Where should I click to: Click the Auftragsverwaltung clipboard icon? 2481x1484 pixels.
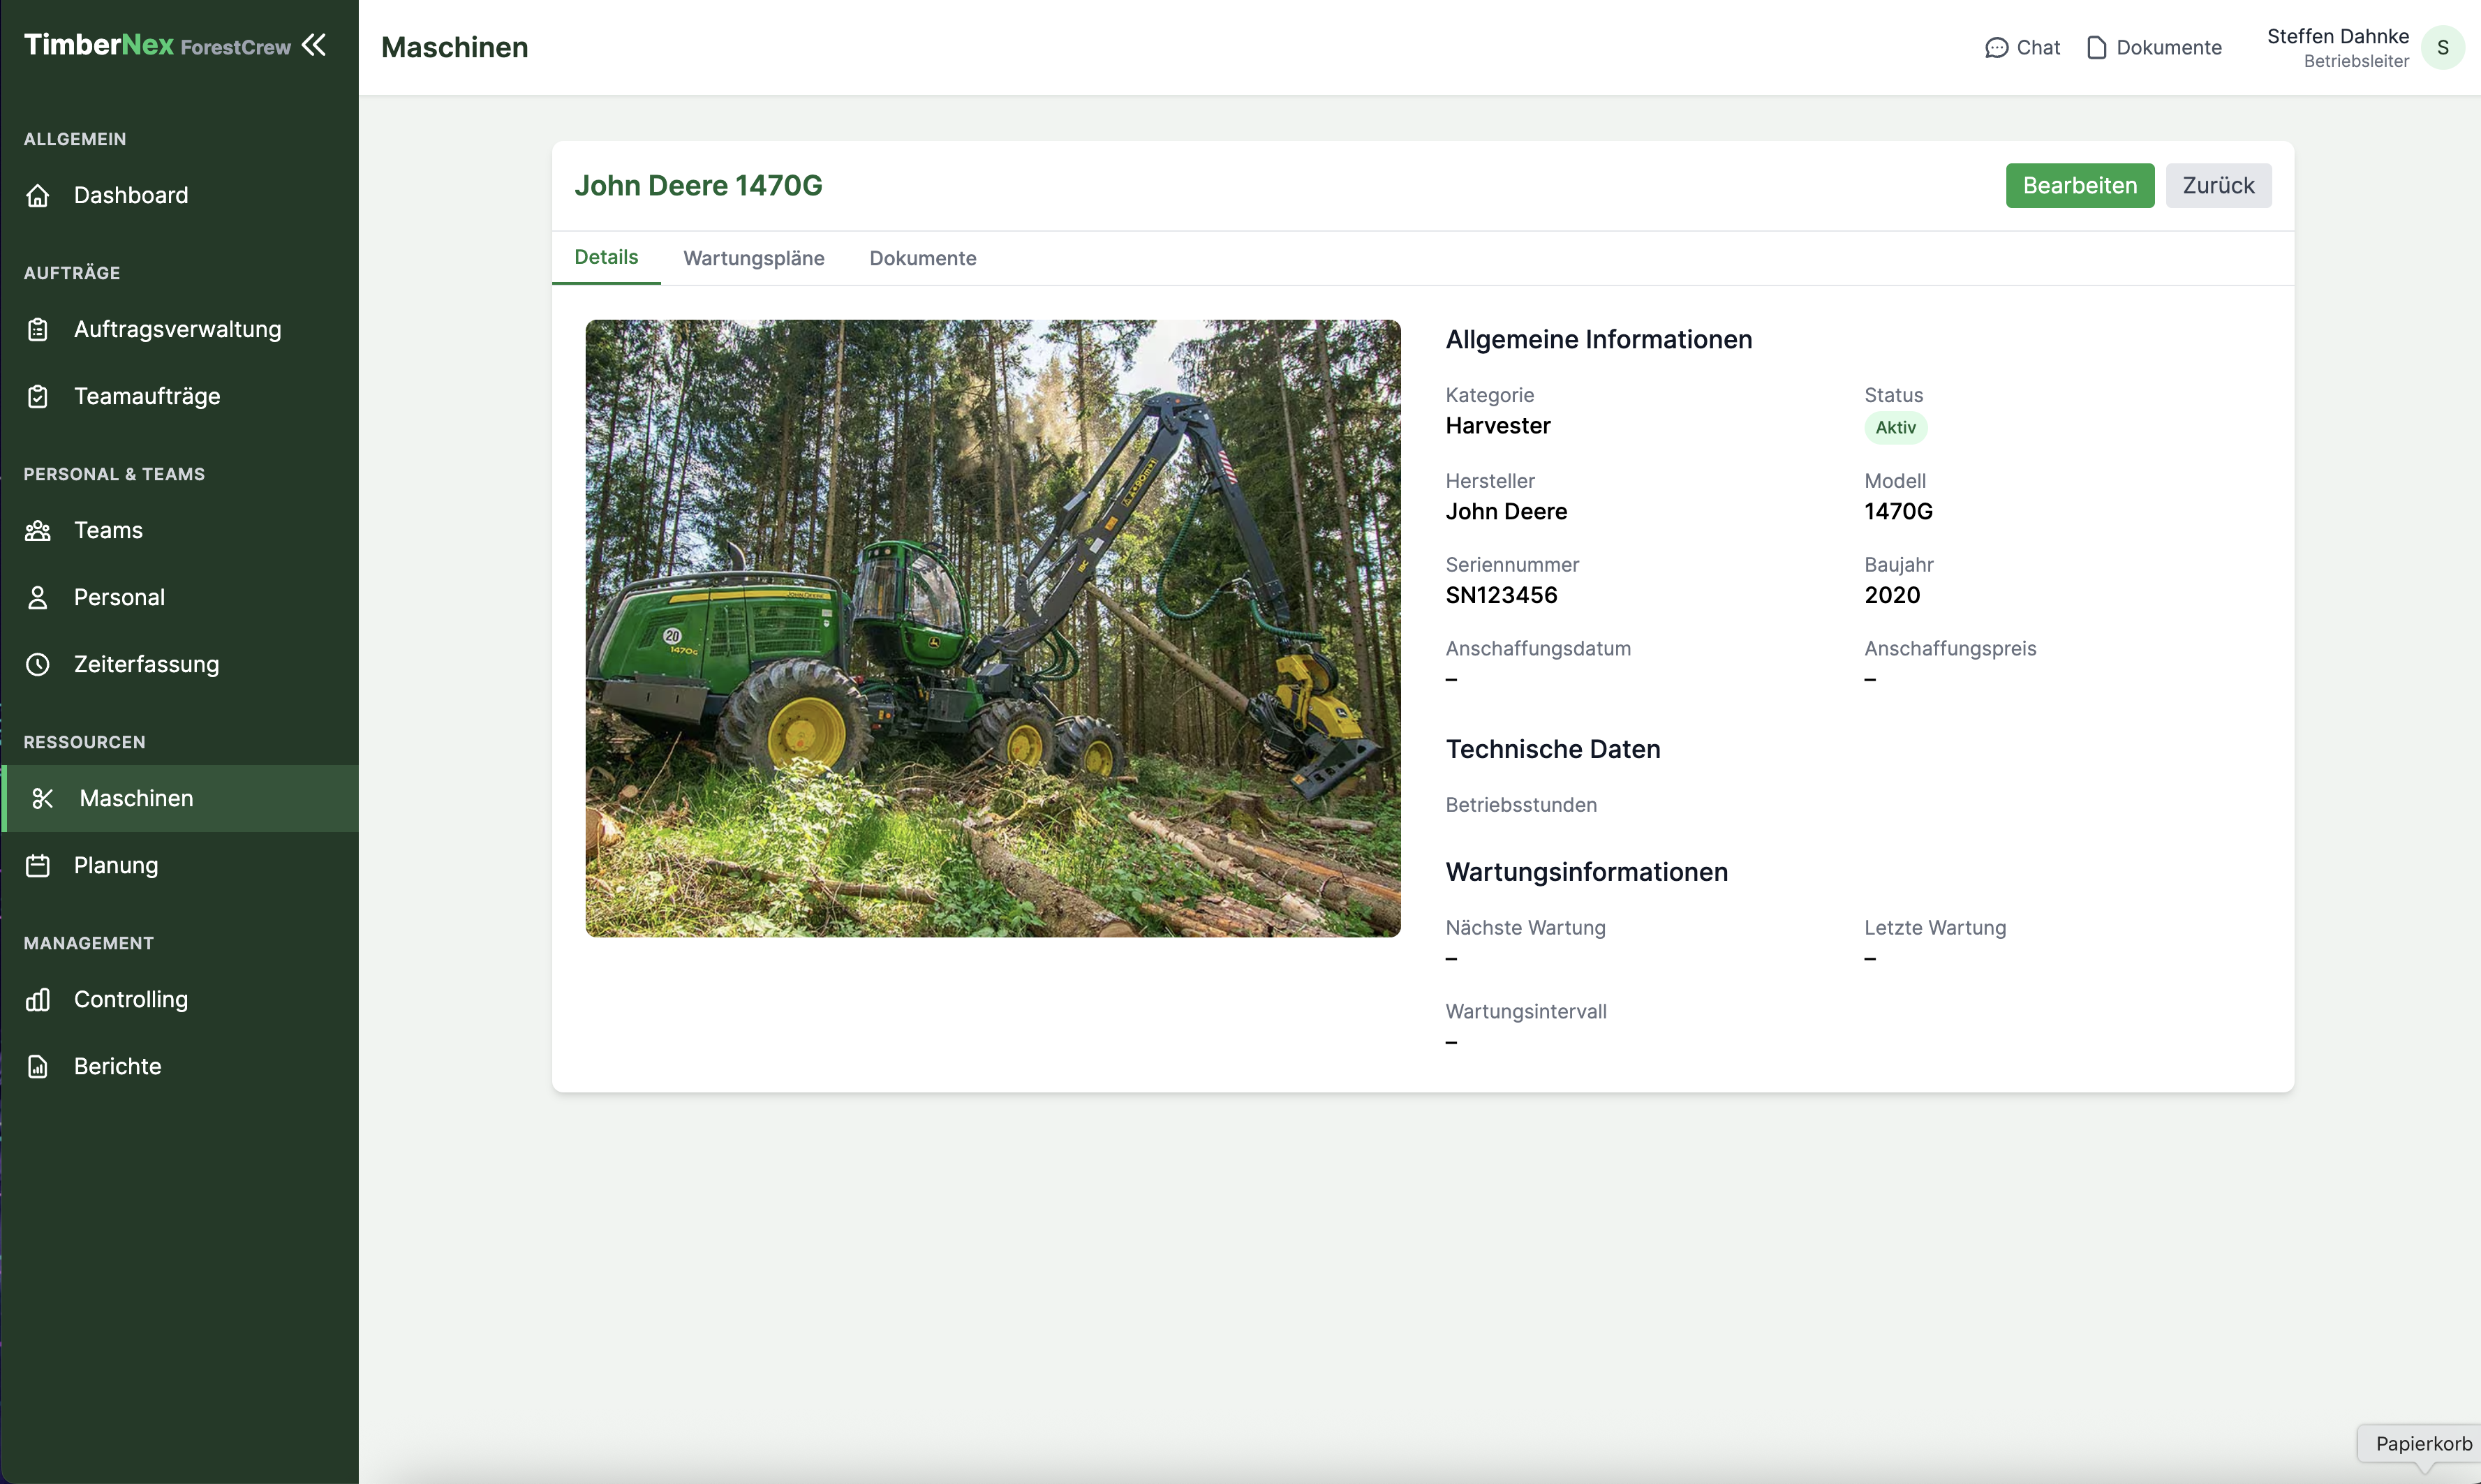(38, 330)
